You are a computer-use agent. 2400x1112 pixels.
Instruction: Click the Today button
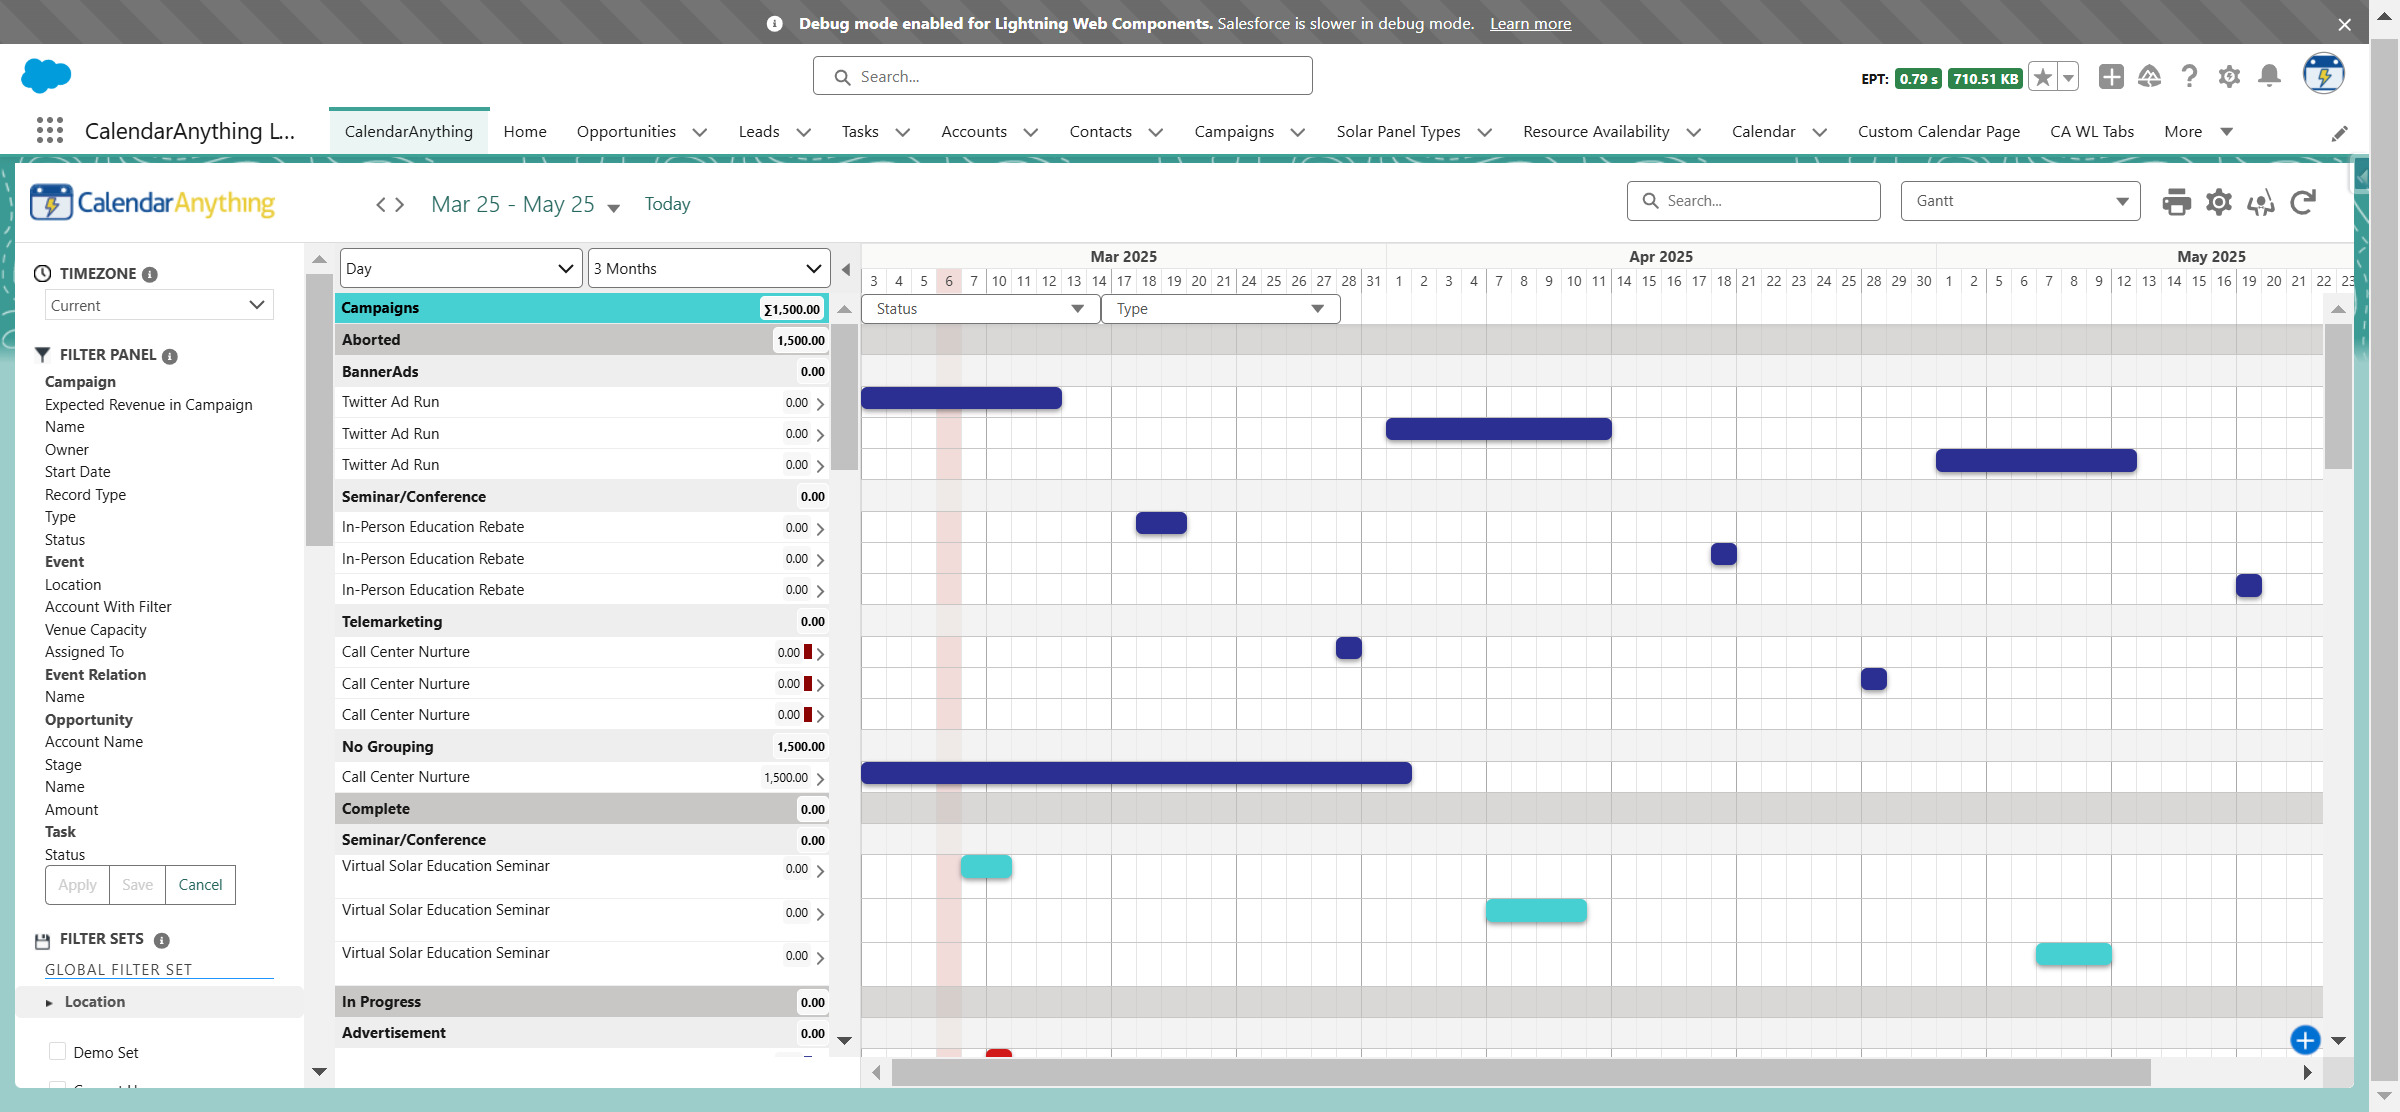pyautogui.click(x=668, y=204)
